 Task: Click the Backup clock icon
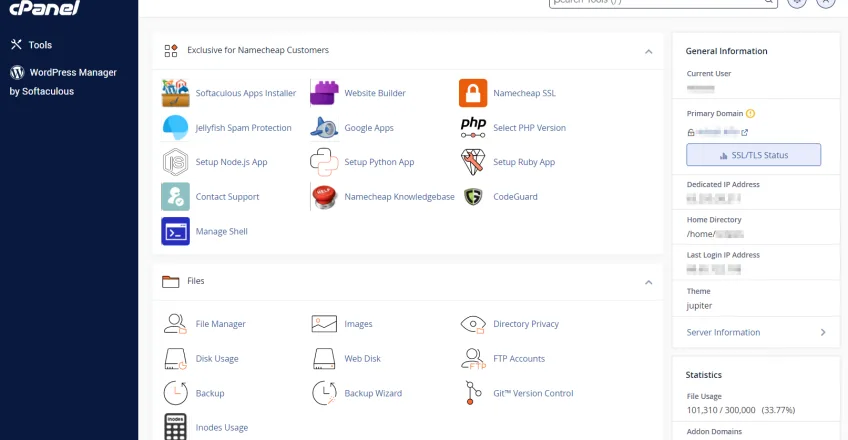(x=175, y=393)
